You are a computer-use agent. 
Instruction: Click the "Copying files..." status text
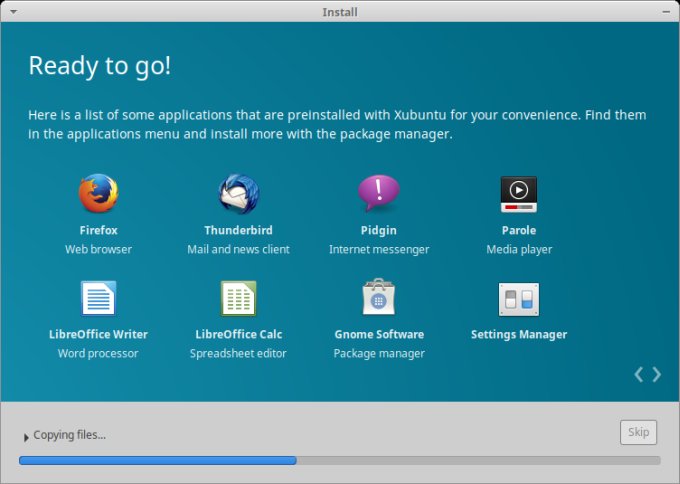(69, 435)
